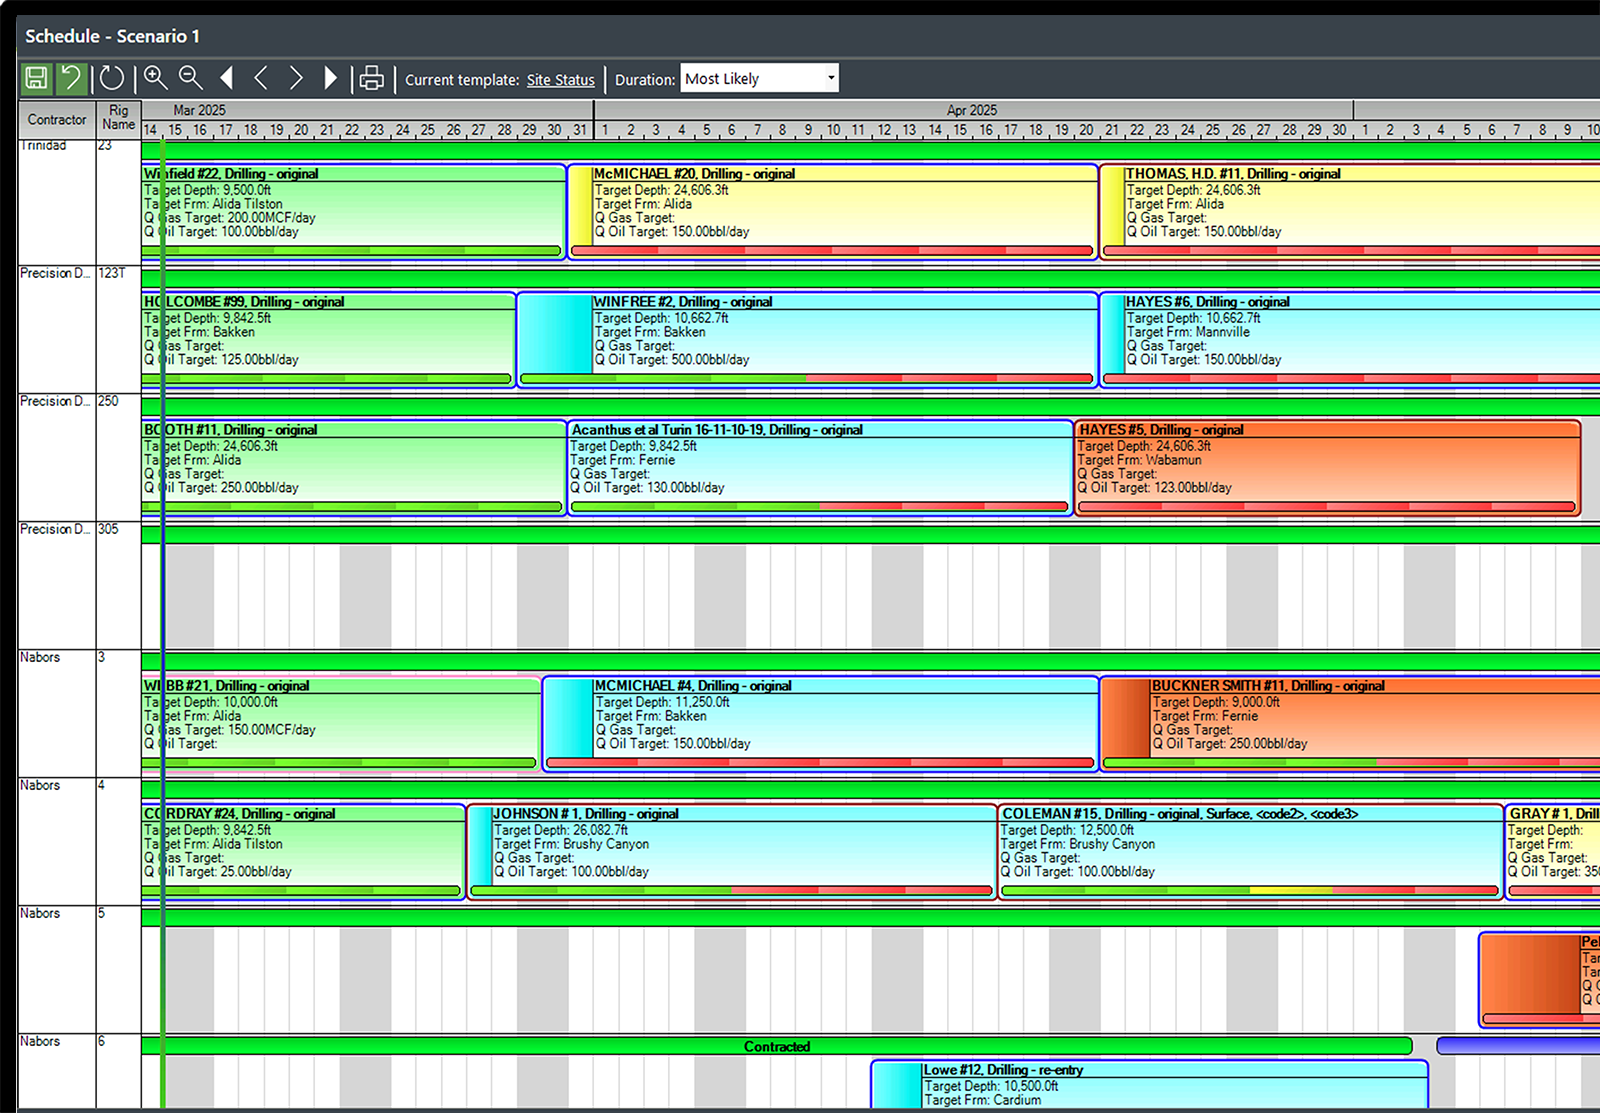Viewport: 1600px width, 1113px height.
Task: Click the Contractor column header
Action: pyautogui.click(x=57, y=119)
